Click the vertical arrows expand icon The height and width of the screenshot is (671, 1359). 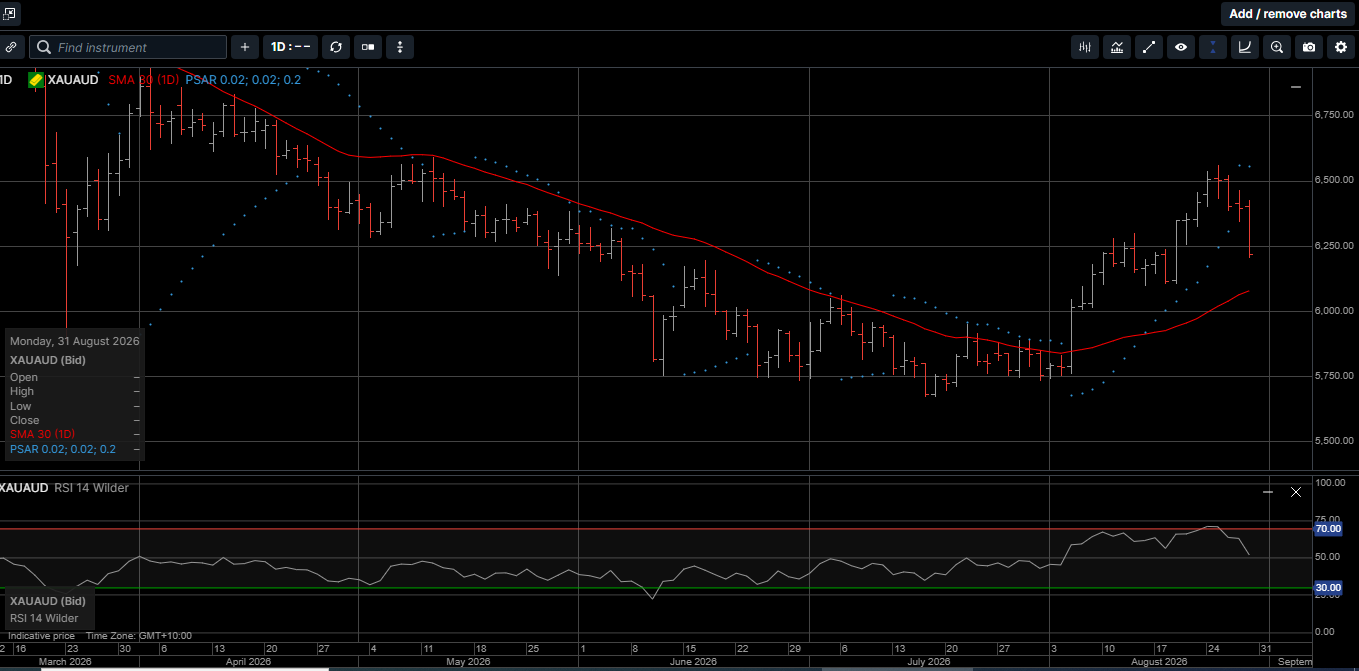[x=400, y=47]
